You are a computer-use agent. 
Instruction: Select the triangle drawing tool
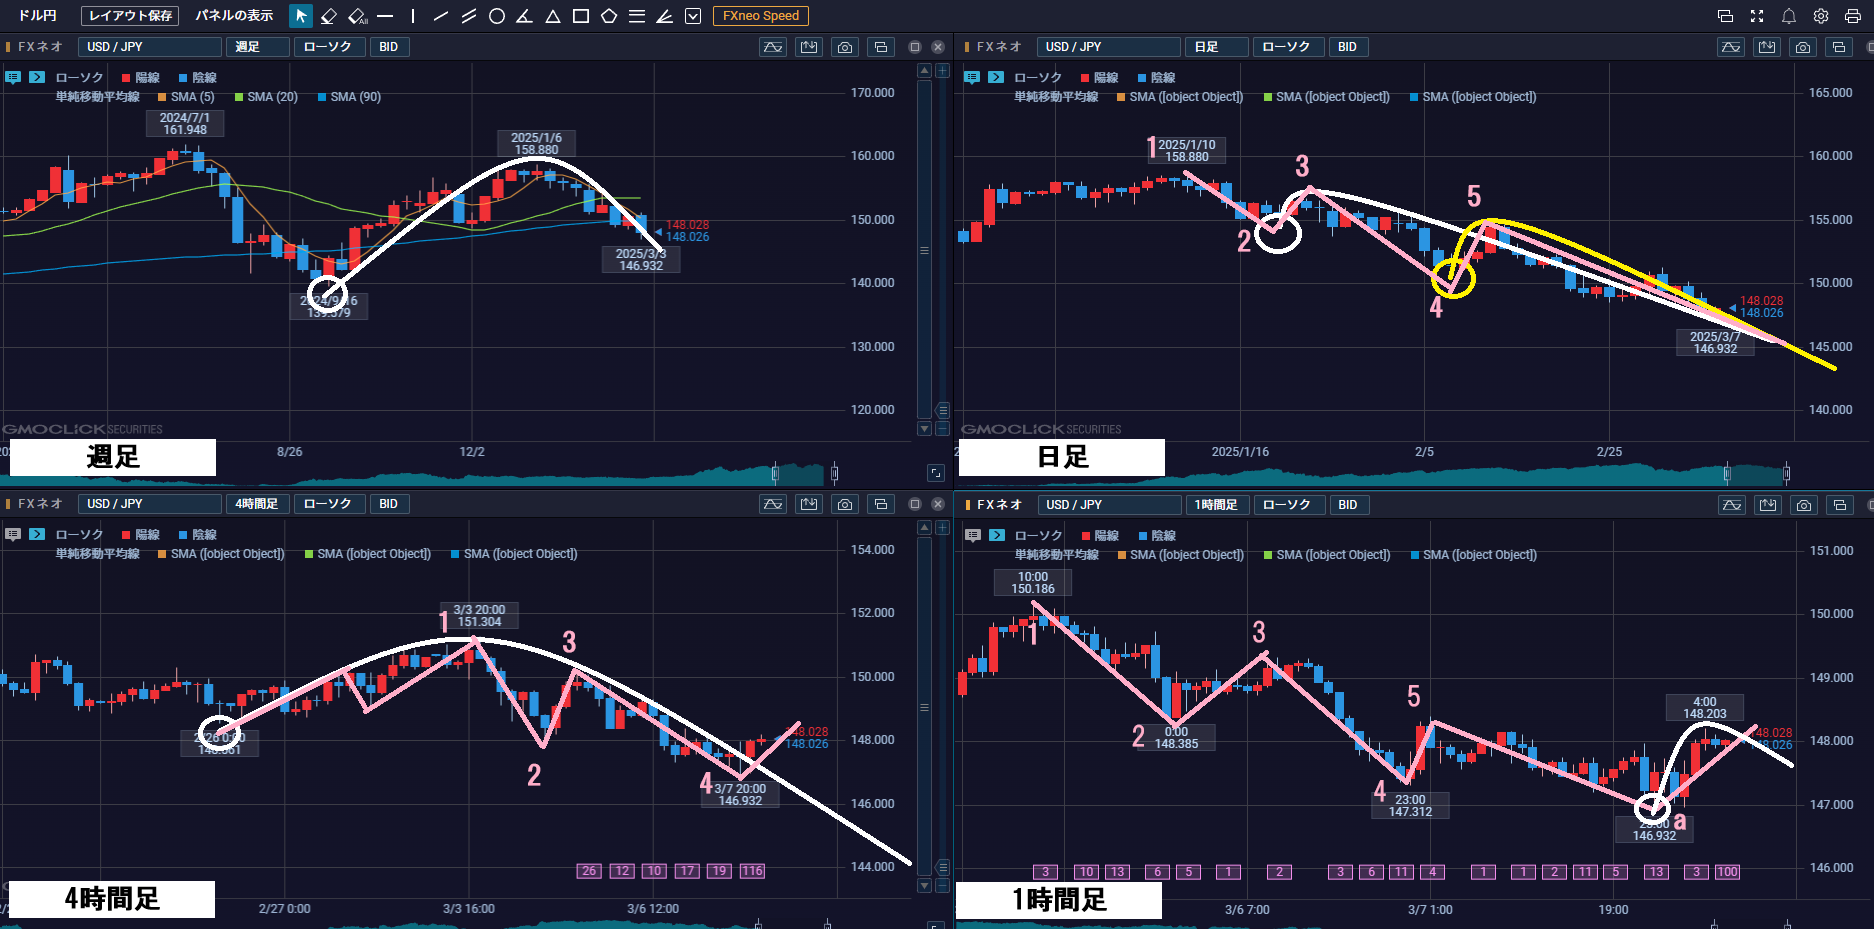[552, 16]
